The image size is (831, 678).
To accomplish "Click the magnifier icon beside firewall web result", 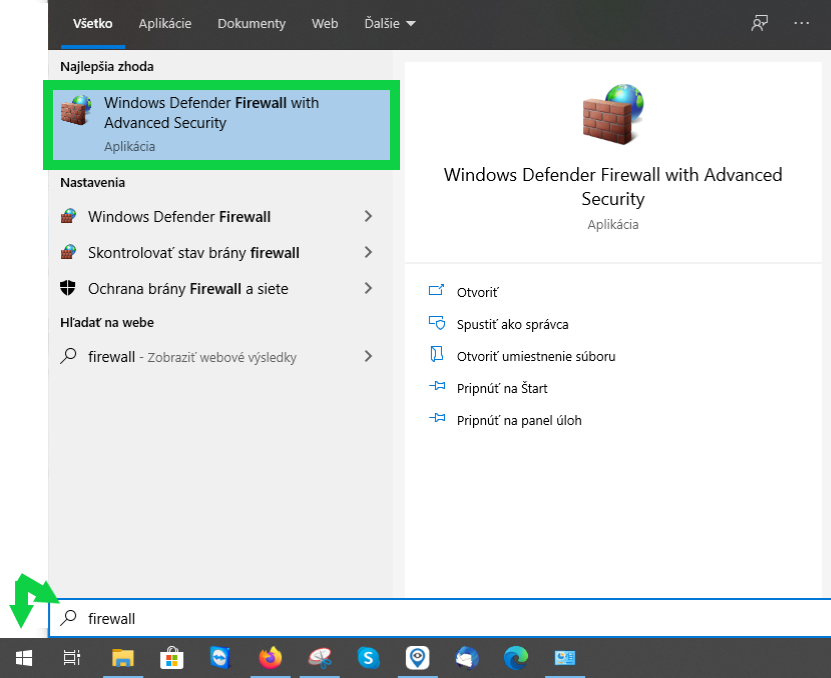I will click(x=68, y=356).
